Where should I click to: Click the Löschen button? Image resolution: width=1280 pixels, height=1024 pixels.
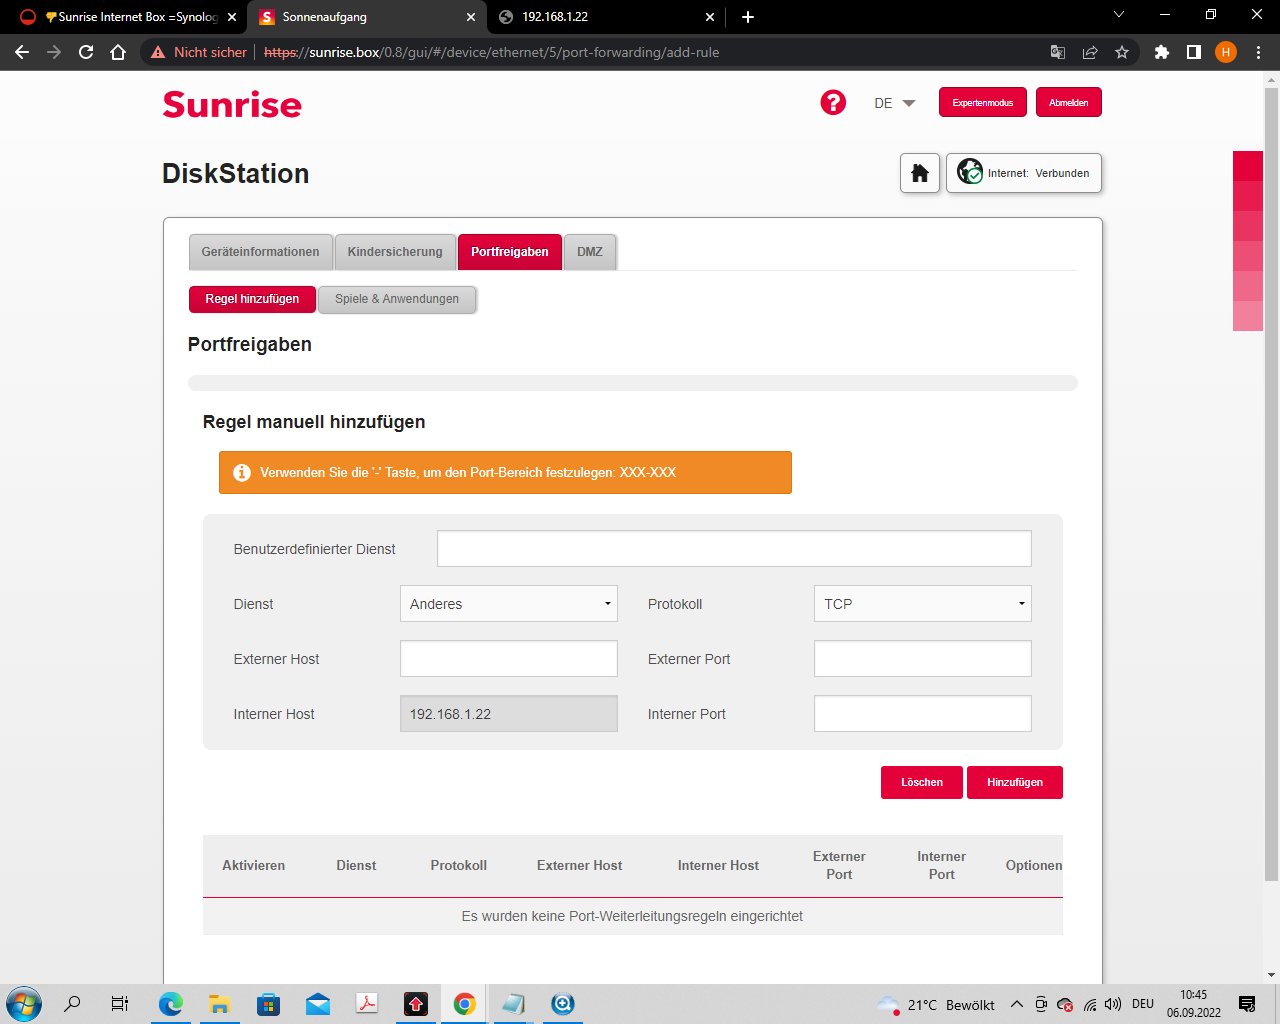[x=922, y=782]
